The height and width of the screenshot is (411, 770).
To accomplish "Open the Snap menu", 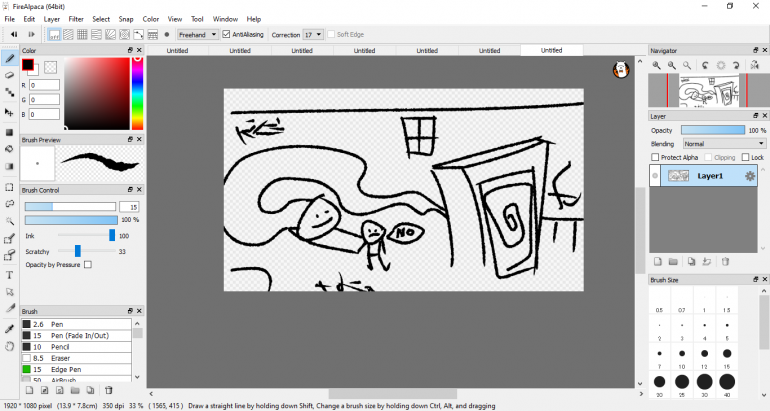I will [126, 19].
